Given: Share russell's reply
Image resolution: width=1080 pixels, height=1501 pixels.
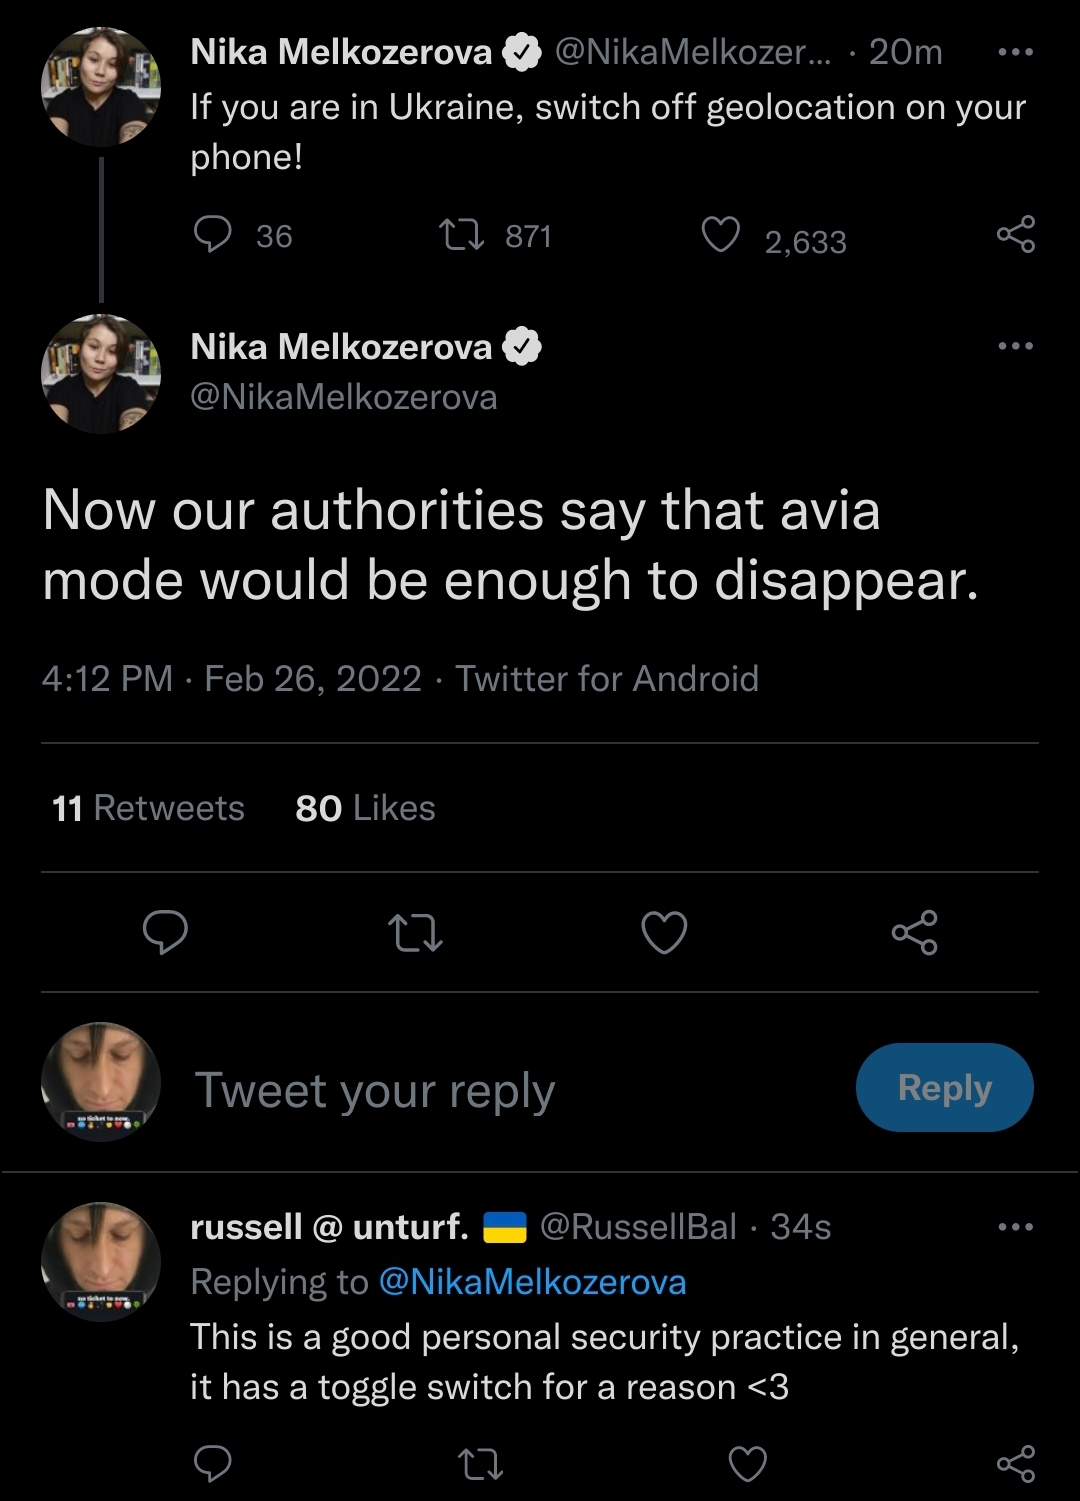Looking at the screenshot, I should click(x=1015, y=1464).
